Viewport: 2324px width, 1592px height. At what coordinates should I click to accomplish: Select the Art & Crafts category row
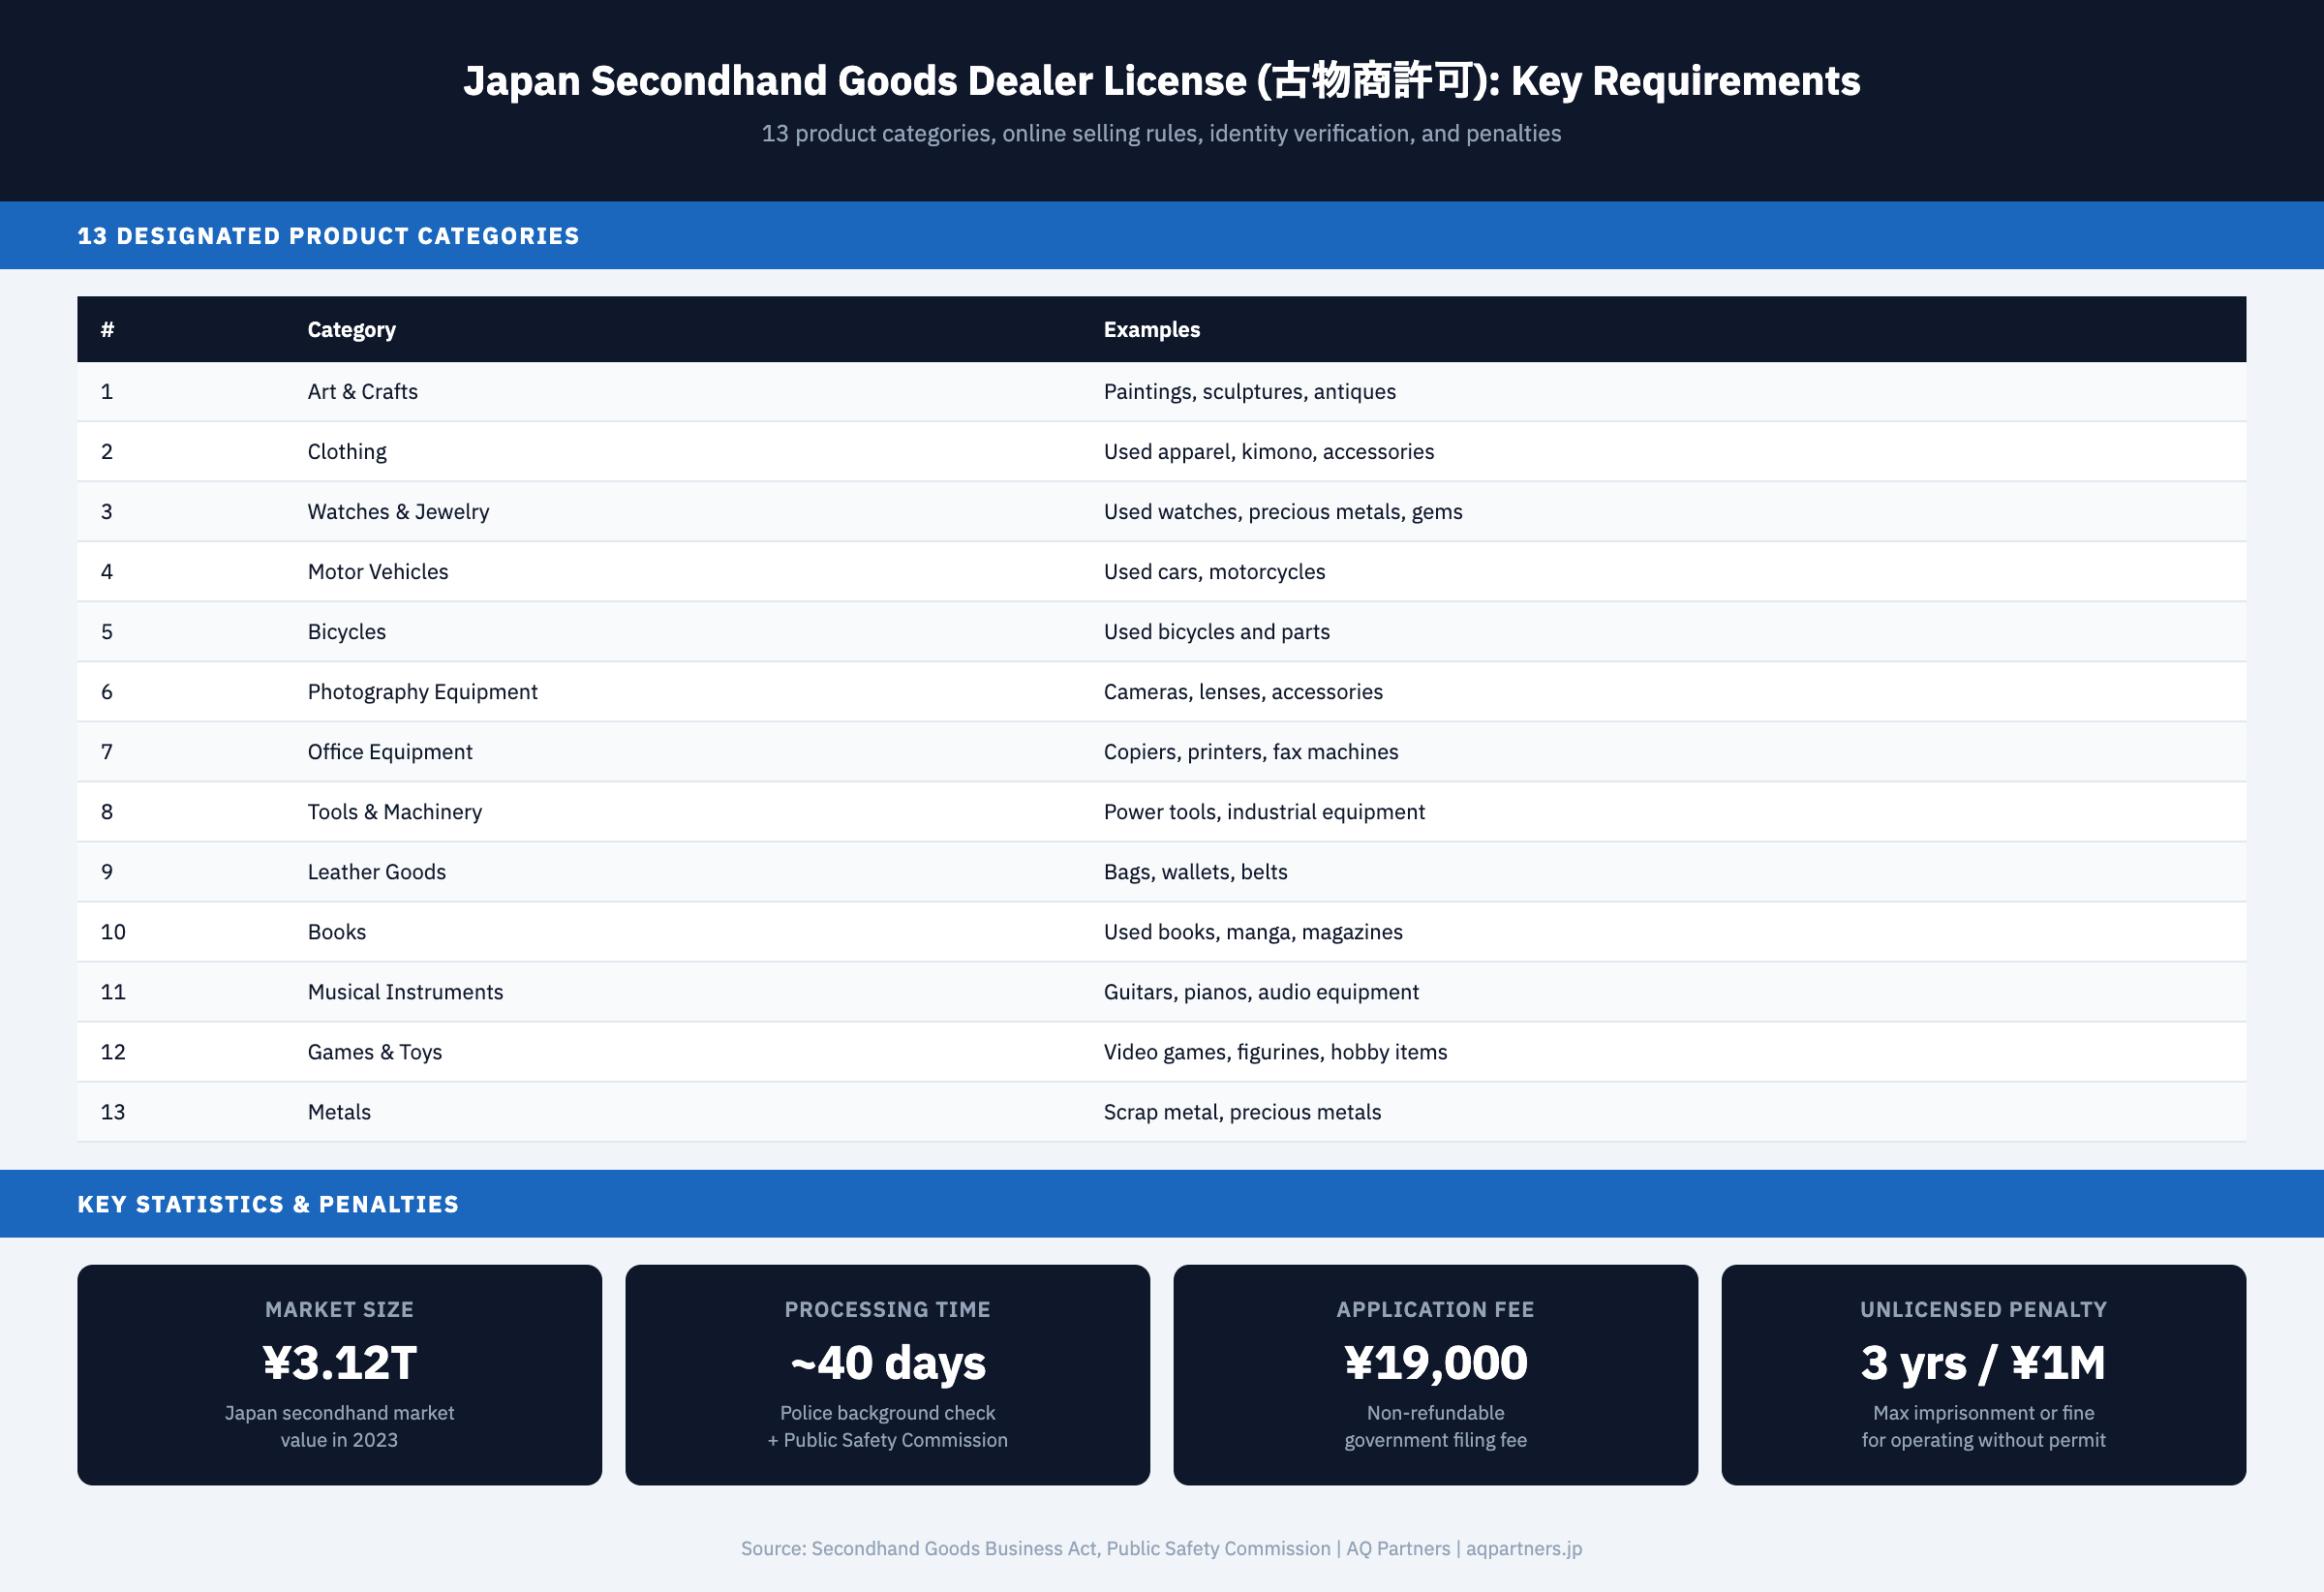point(362,391)
